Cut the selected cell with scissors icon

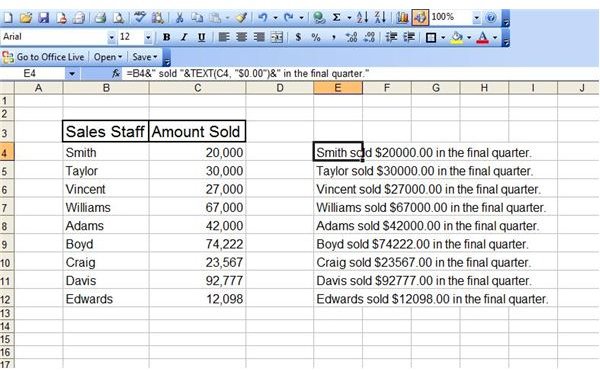(x=179, y=18)
